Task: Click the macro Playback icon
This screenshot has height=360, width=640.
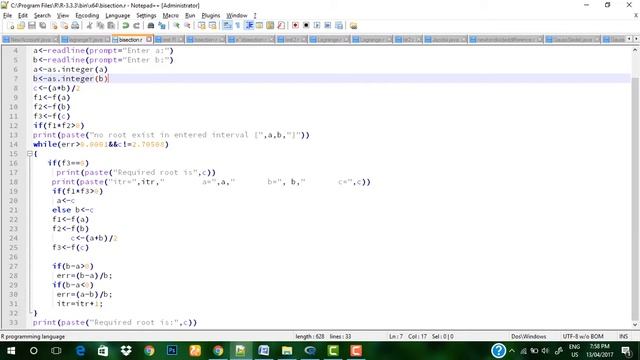Action: coord(317,26)
